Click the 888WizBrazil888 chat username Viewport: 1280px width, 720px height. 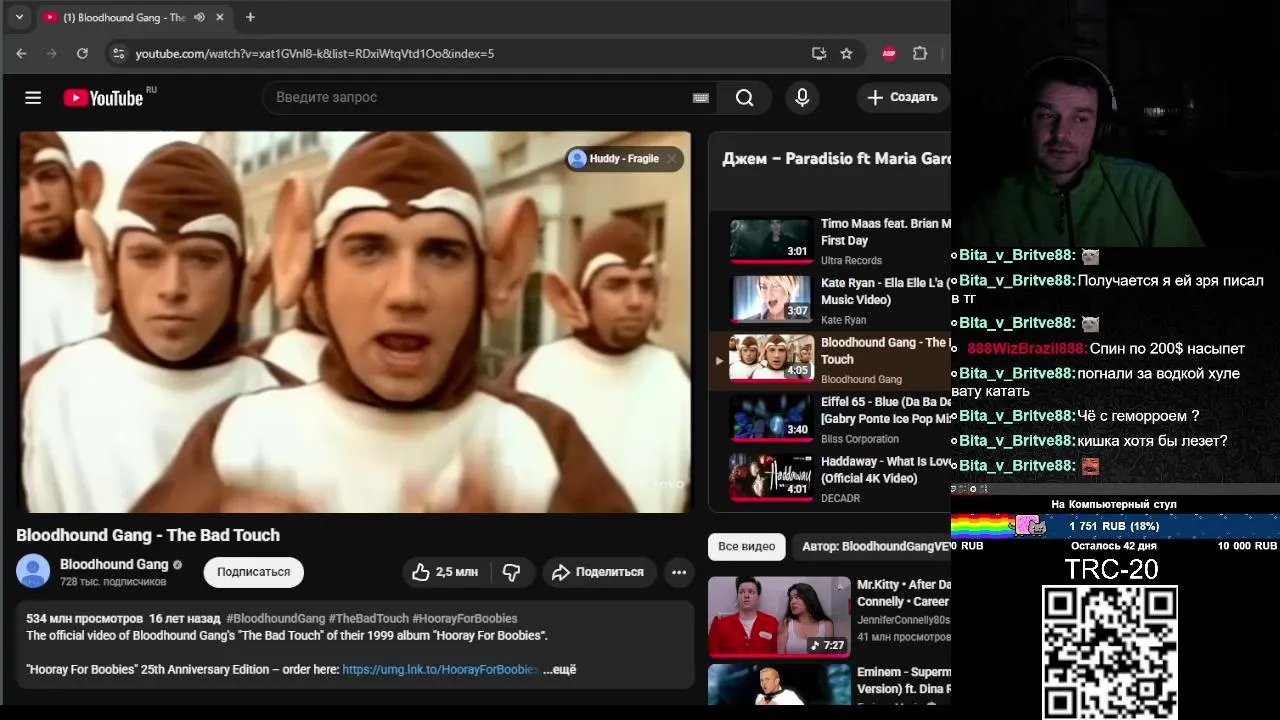(1026, 348)
